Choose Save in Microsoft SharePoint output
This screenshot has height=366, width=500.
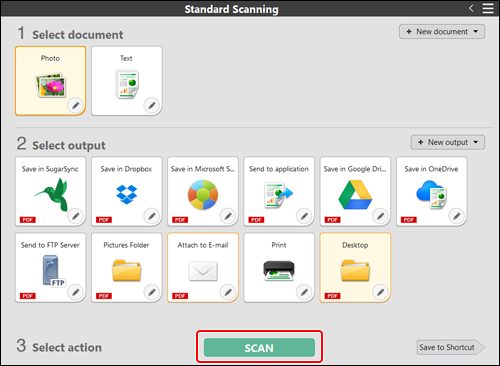203,191
